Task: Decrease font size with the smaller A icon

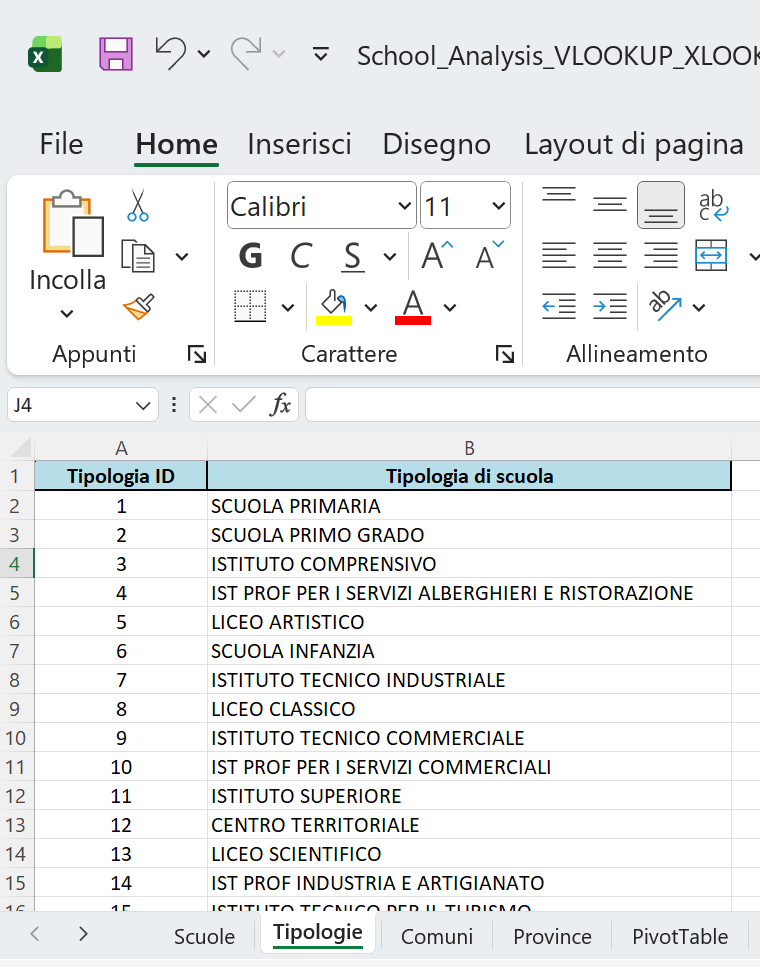Action: coord(483,256)
